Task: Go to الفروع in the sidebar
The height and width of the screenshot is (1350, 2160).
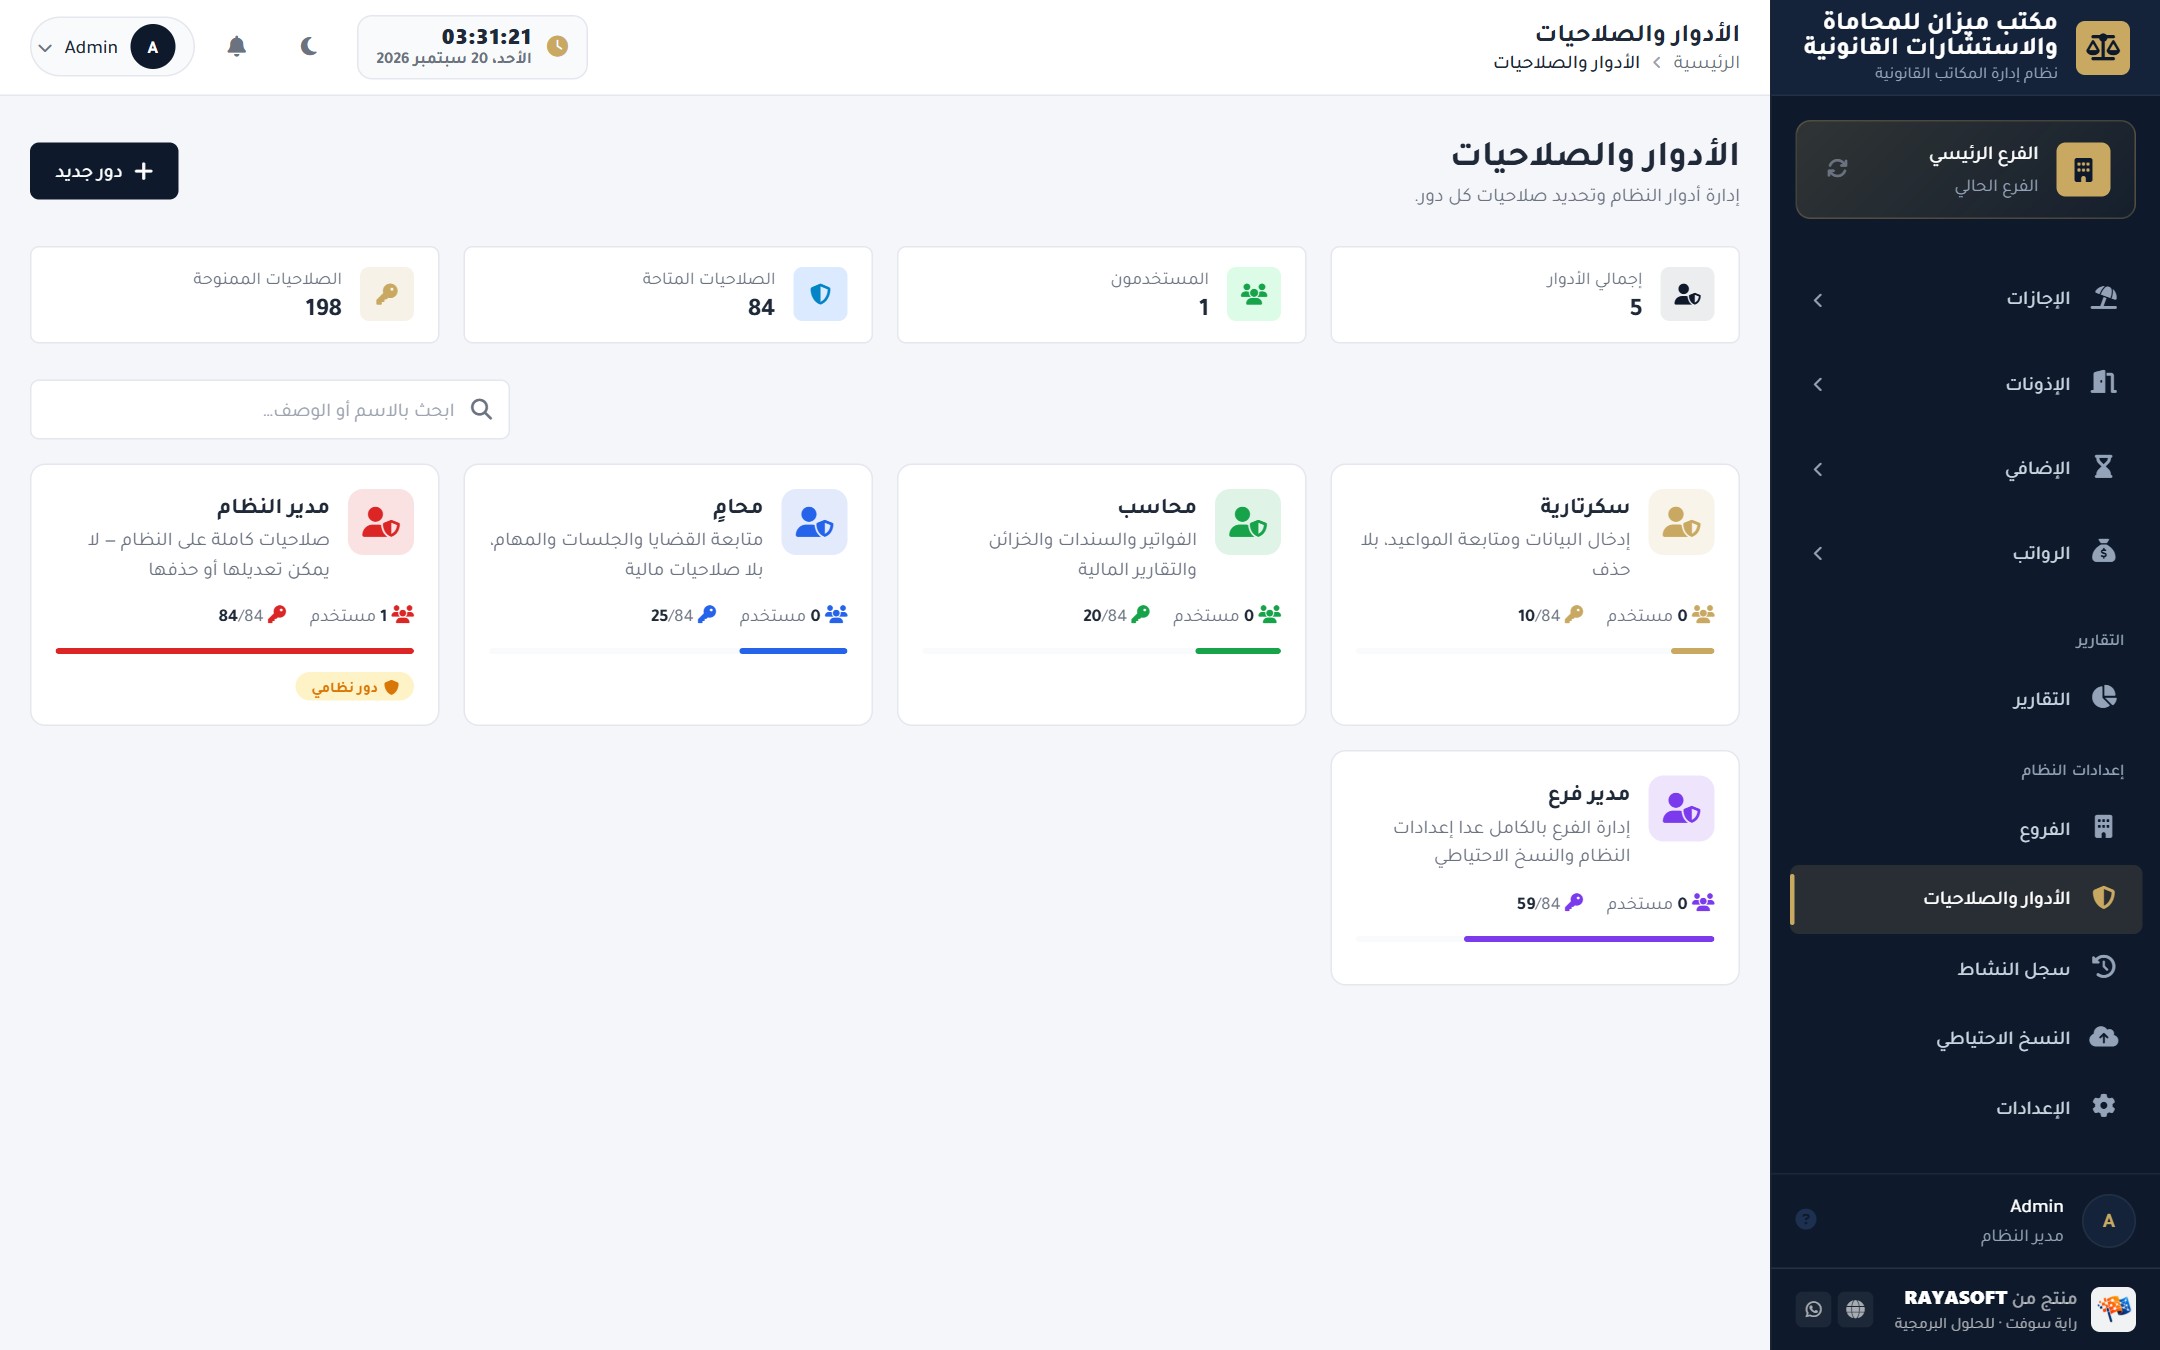Action: 1966,828
